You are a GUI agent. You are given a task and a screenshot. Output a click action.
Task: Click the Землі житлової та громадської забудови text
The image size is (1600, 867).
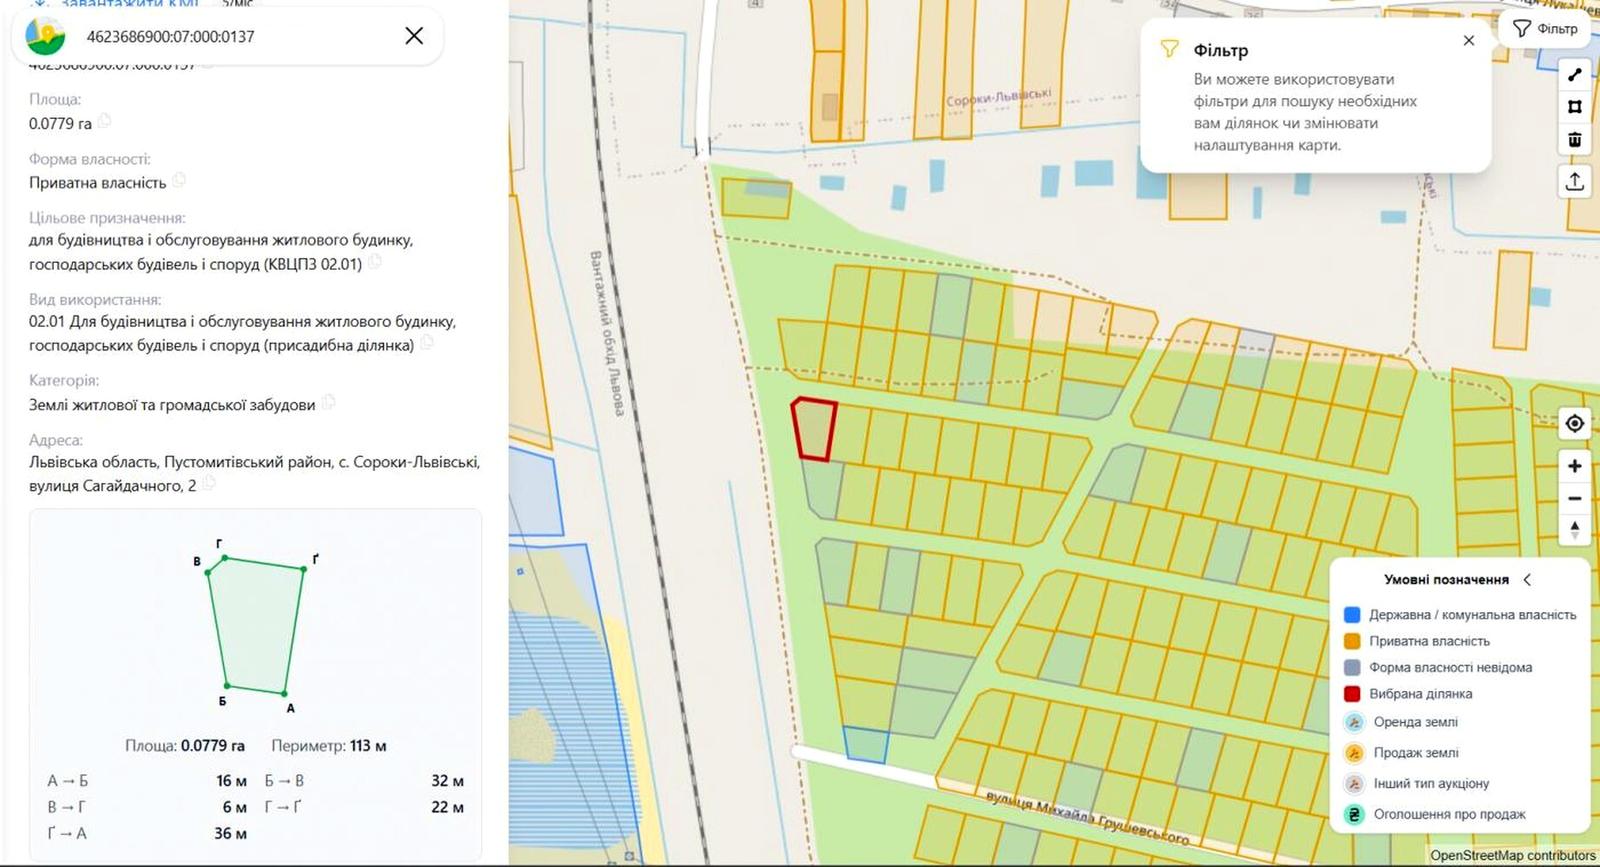172,404
